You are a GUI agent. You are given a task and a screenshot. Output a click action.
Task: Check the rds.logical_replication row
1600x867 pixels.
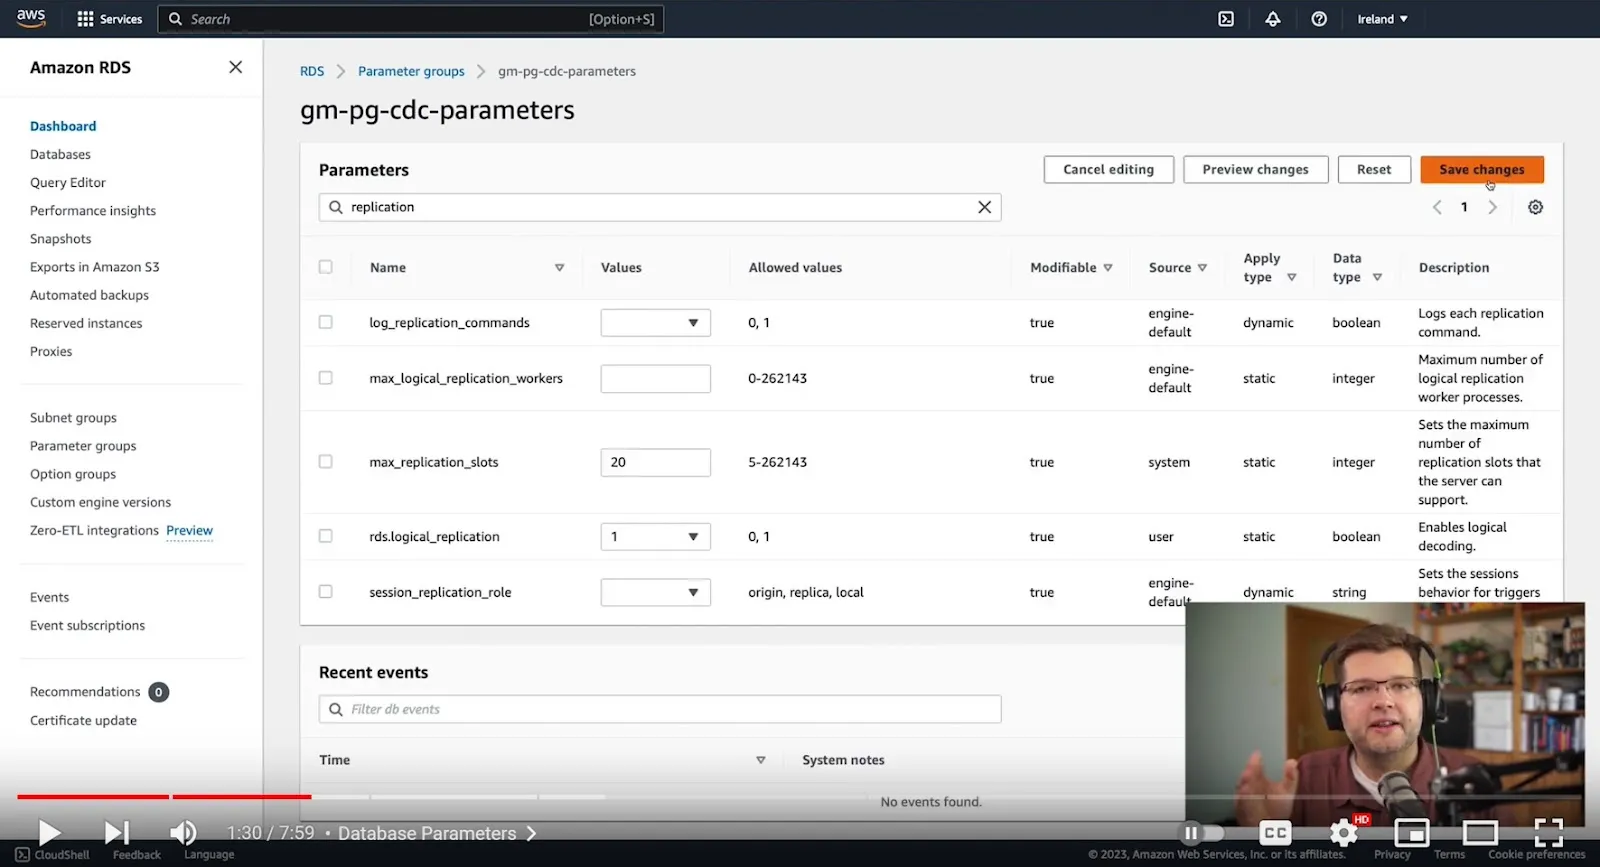tap(325, 536)
